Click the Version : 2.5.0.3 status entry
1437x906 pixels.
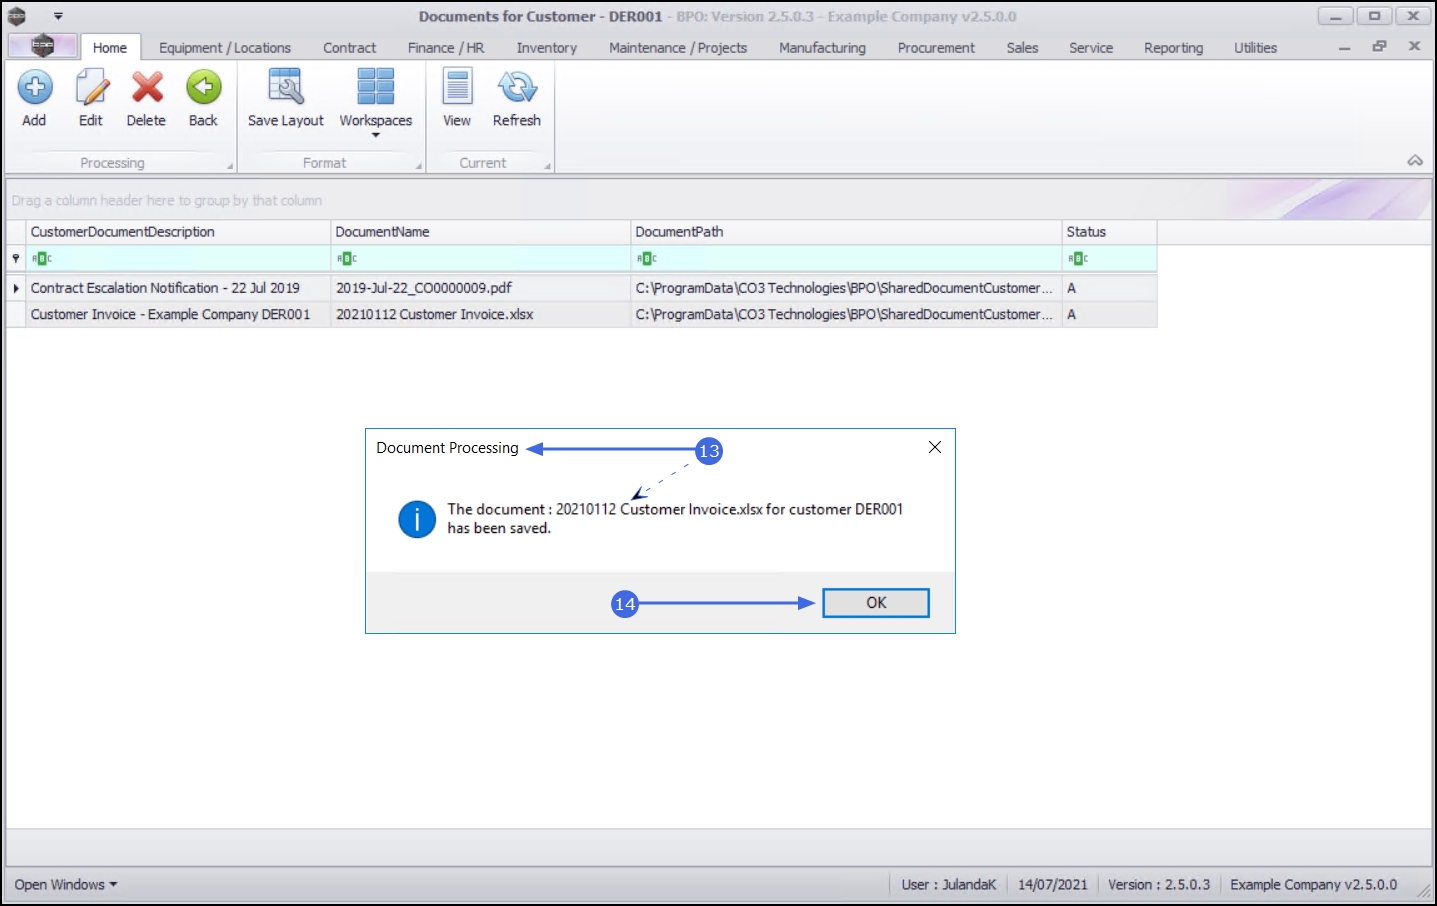[1159, 885]
